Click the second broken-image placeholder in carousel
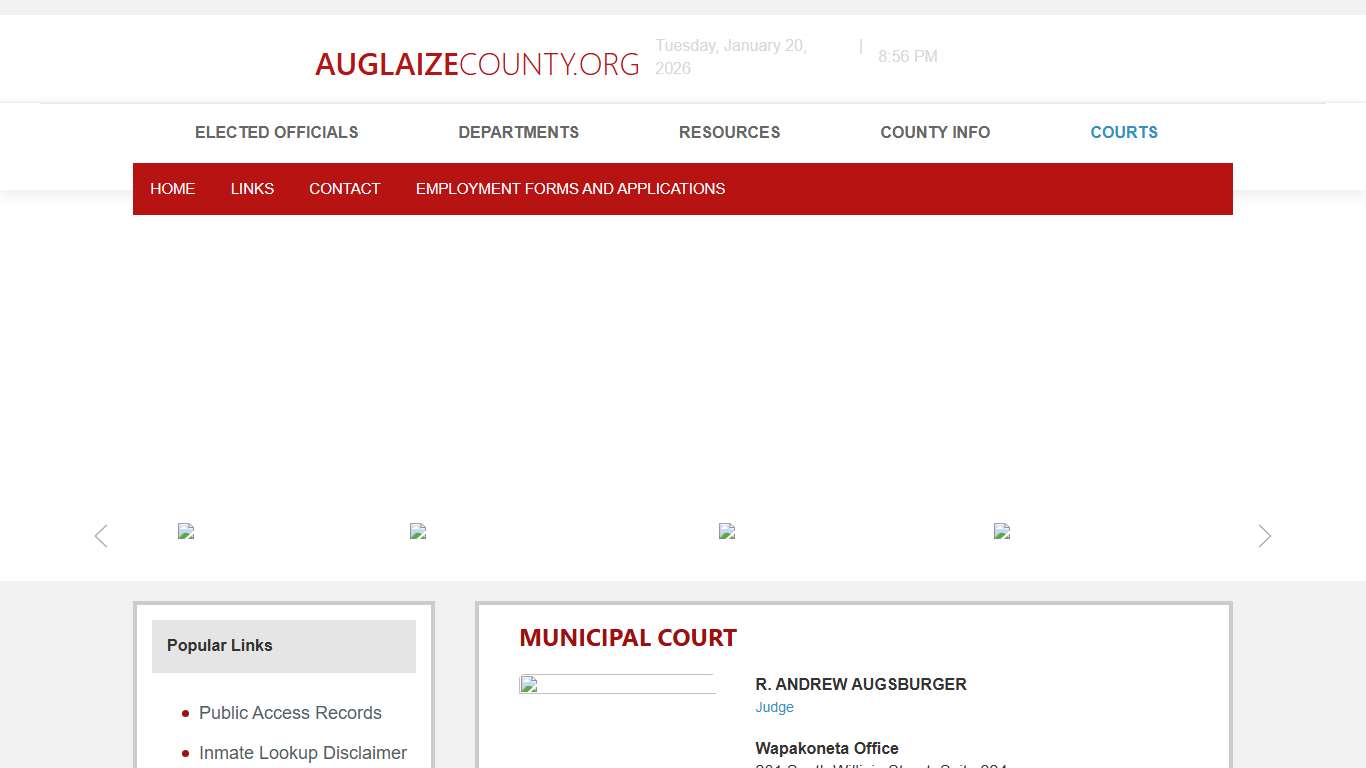1366x768 pixels. point(418,531)
